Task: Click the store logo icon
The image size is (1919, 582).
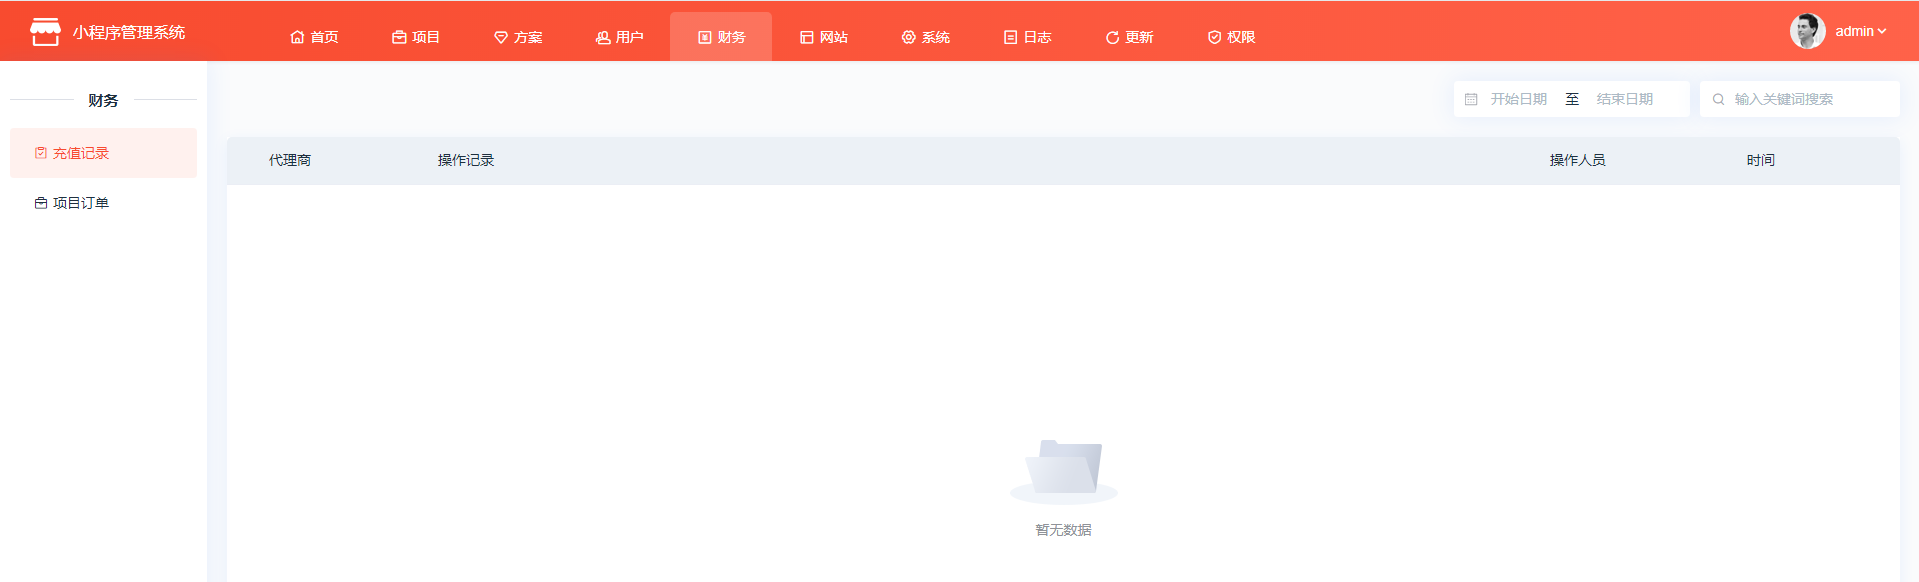Action: (45, 32)
